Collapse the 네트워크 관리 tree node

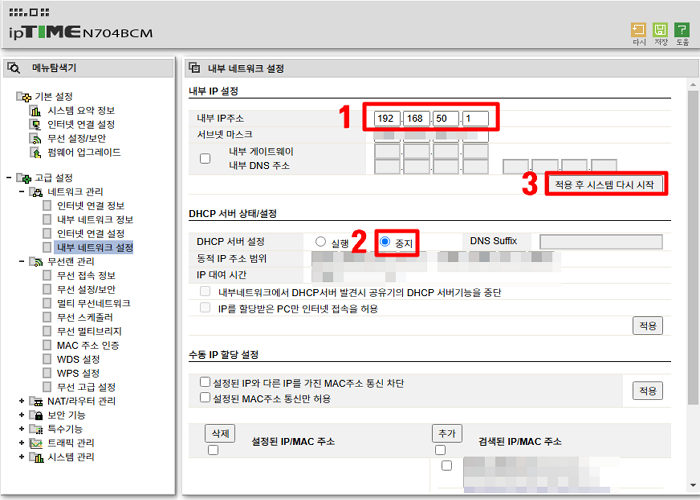point(21,192)
